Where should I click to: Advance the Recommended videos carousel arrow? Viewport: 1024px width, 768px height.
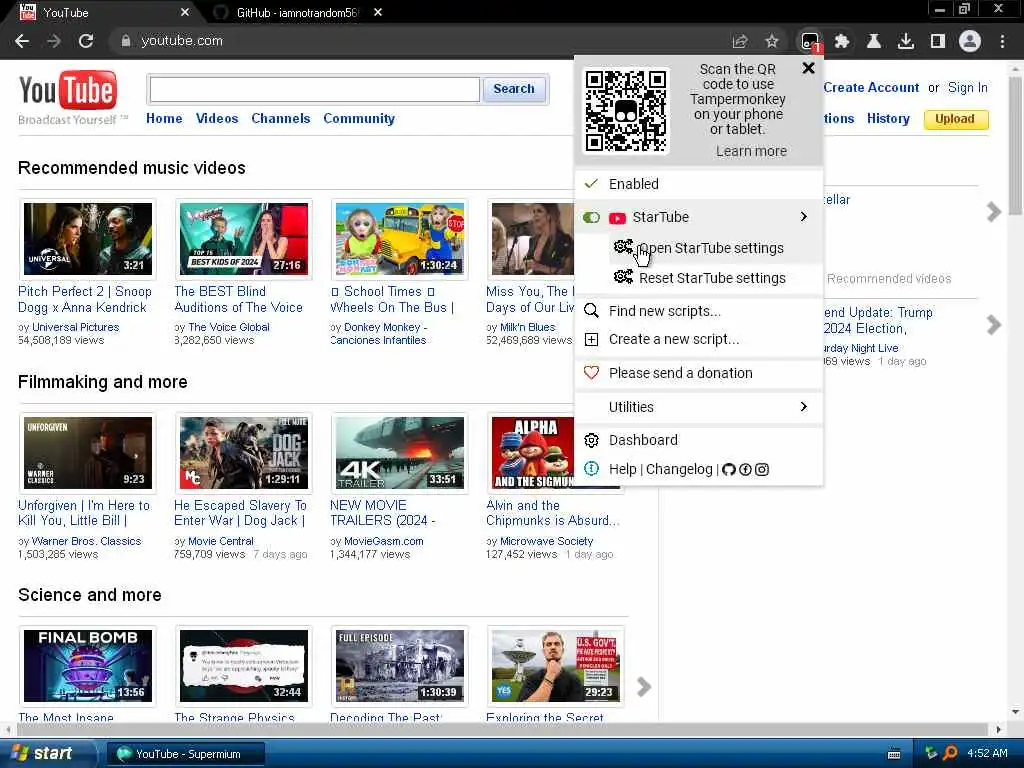tap(994, 325)
